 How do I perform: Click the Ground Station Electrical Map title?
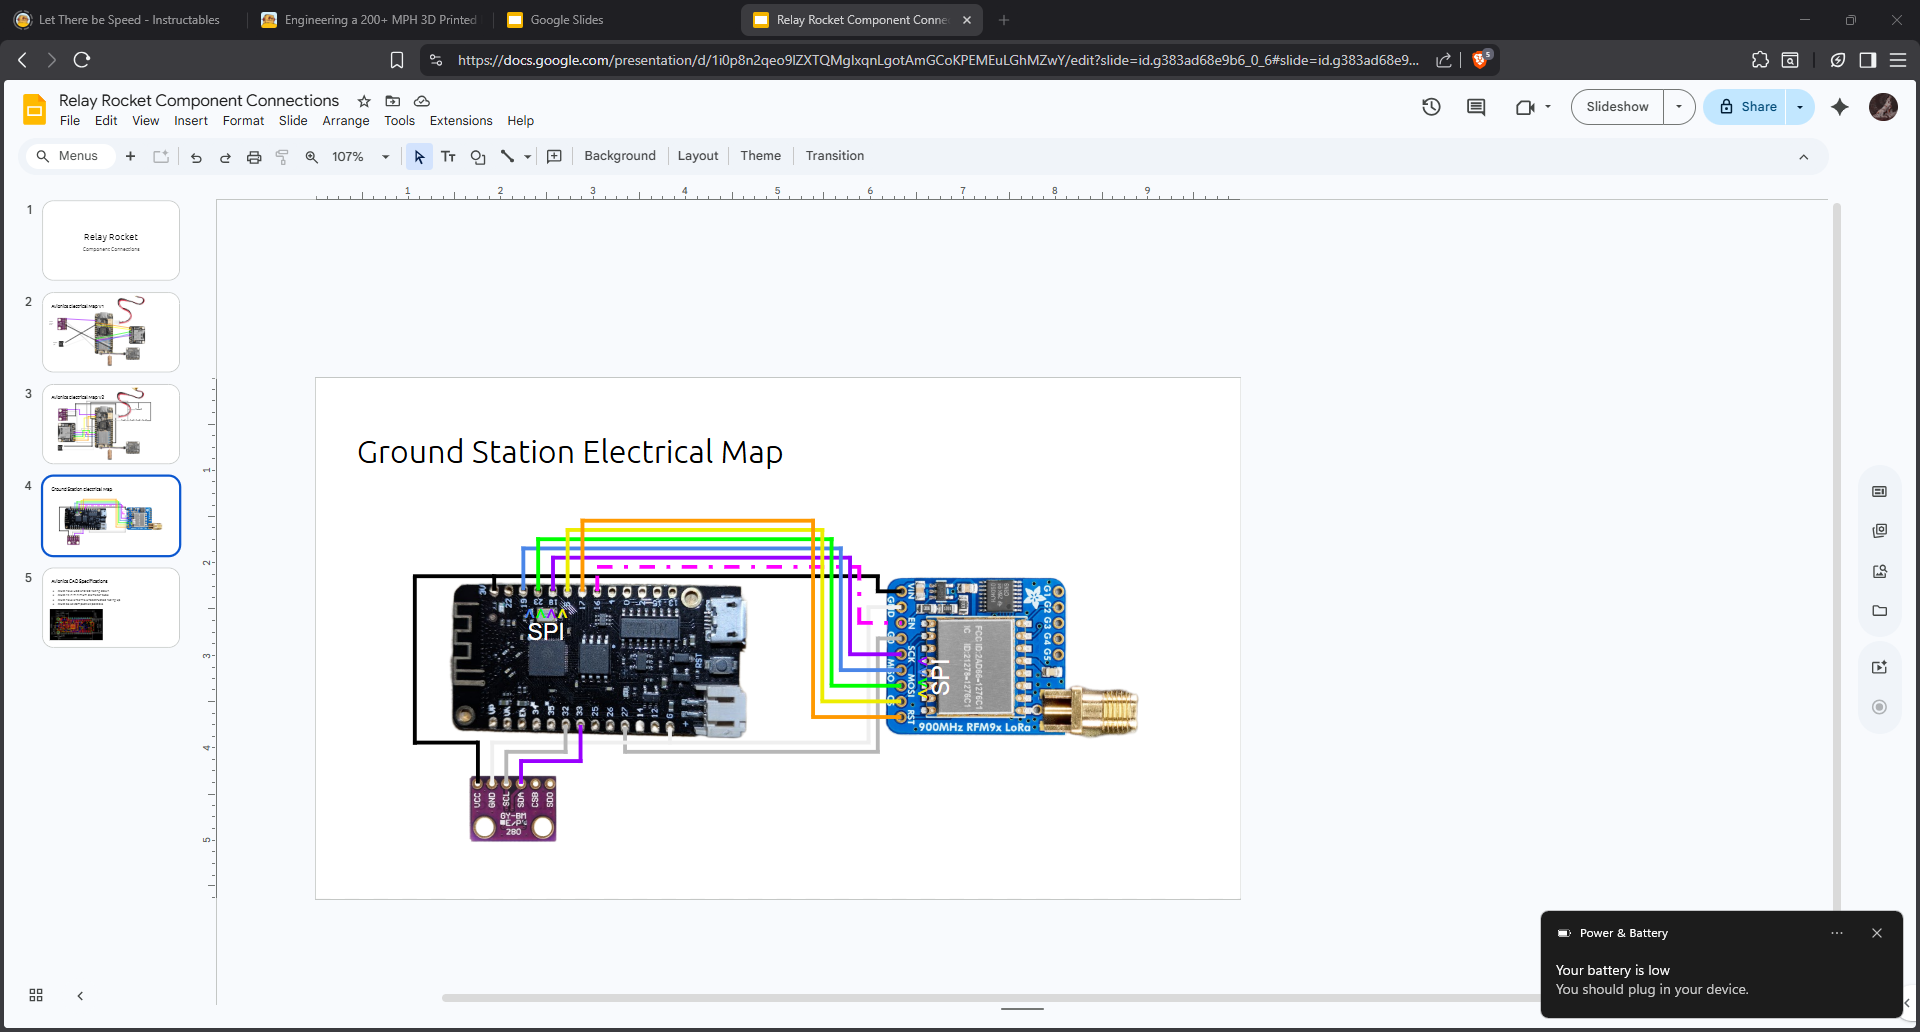pyautogui.click(x=570, y=452)
